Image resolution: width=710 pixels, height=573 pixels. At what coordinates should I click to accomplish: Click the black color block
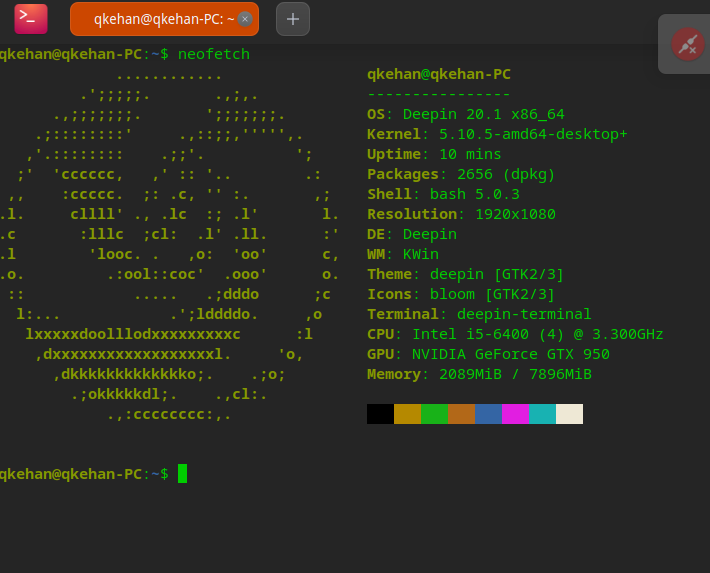(x=380, y=414)
